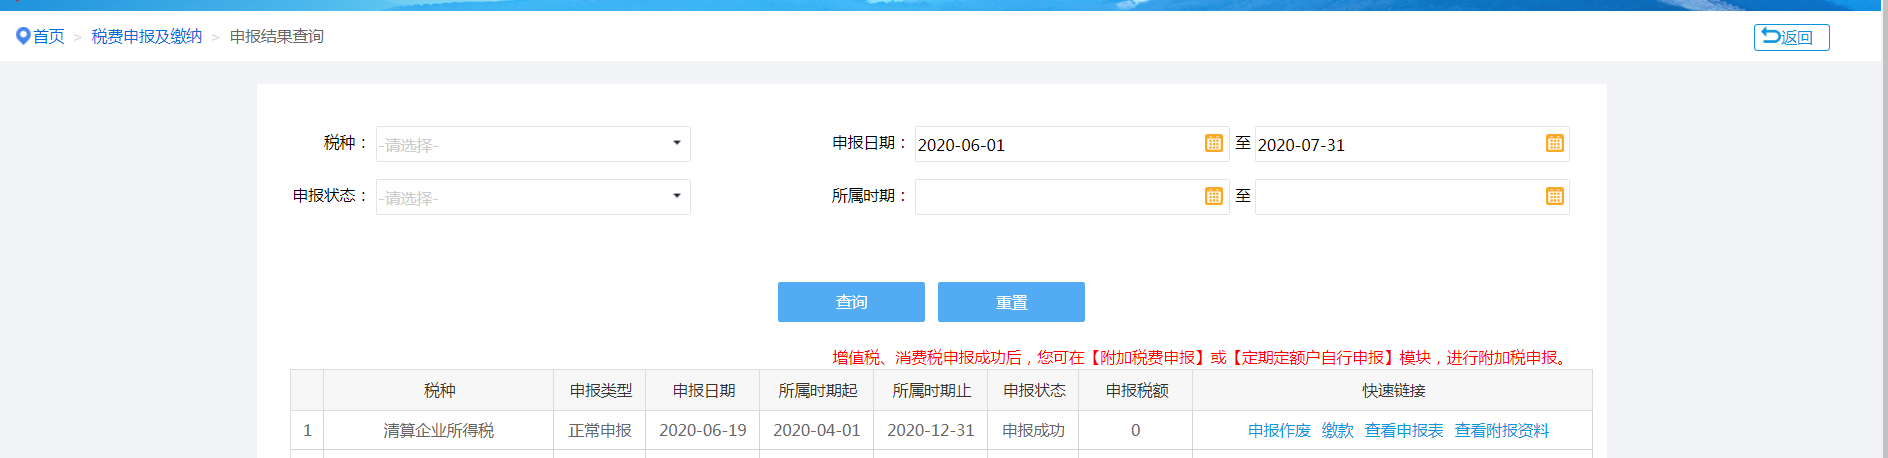Open 税费申报及缴纳 breadcrumb link
Image resolution: width=1888 pixels, height=458 pixels.
tap(147, 37)
